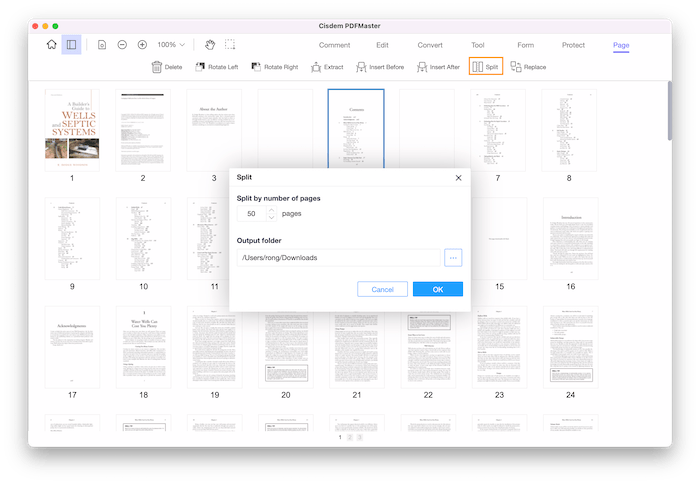This screenshot has height=484, width=700.
Task: Select page 2 thumbnail
Action: pos(143,130)
